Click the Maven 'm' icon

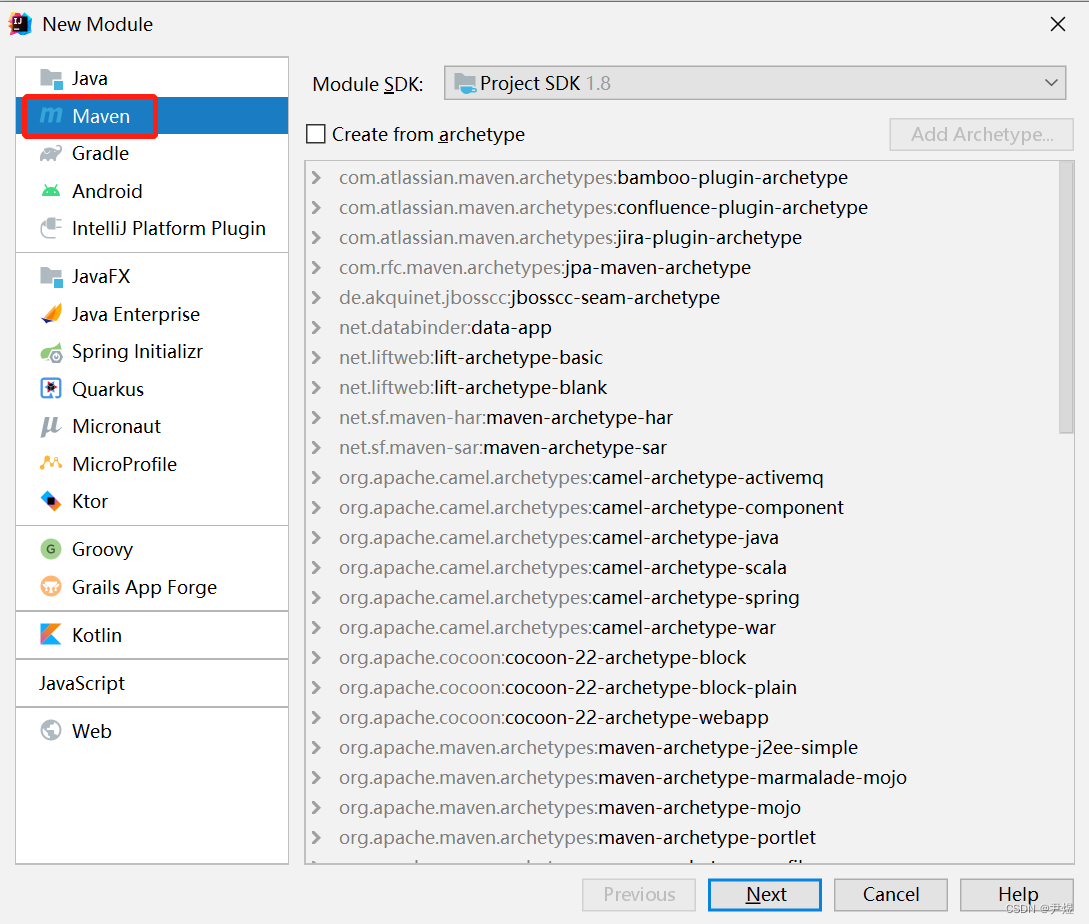(x=51, y=115)
